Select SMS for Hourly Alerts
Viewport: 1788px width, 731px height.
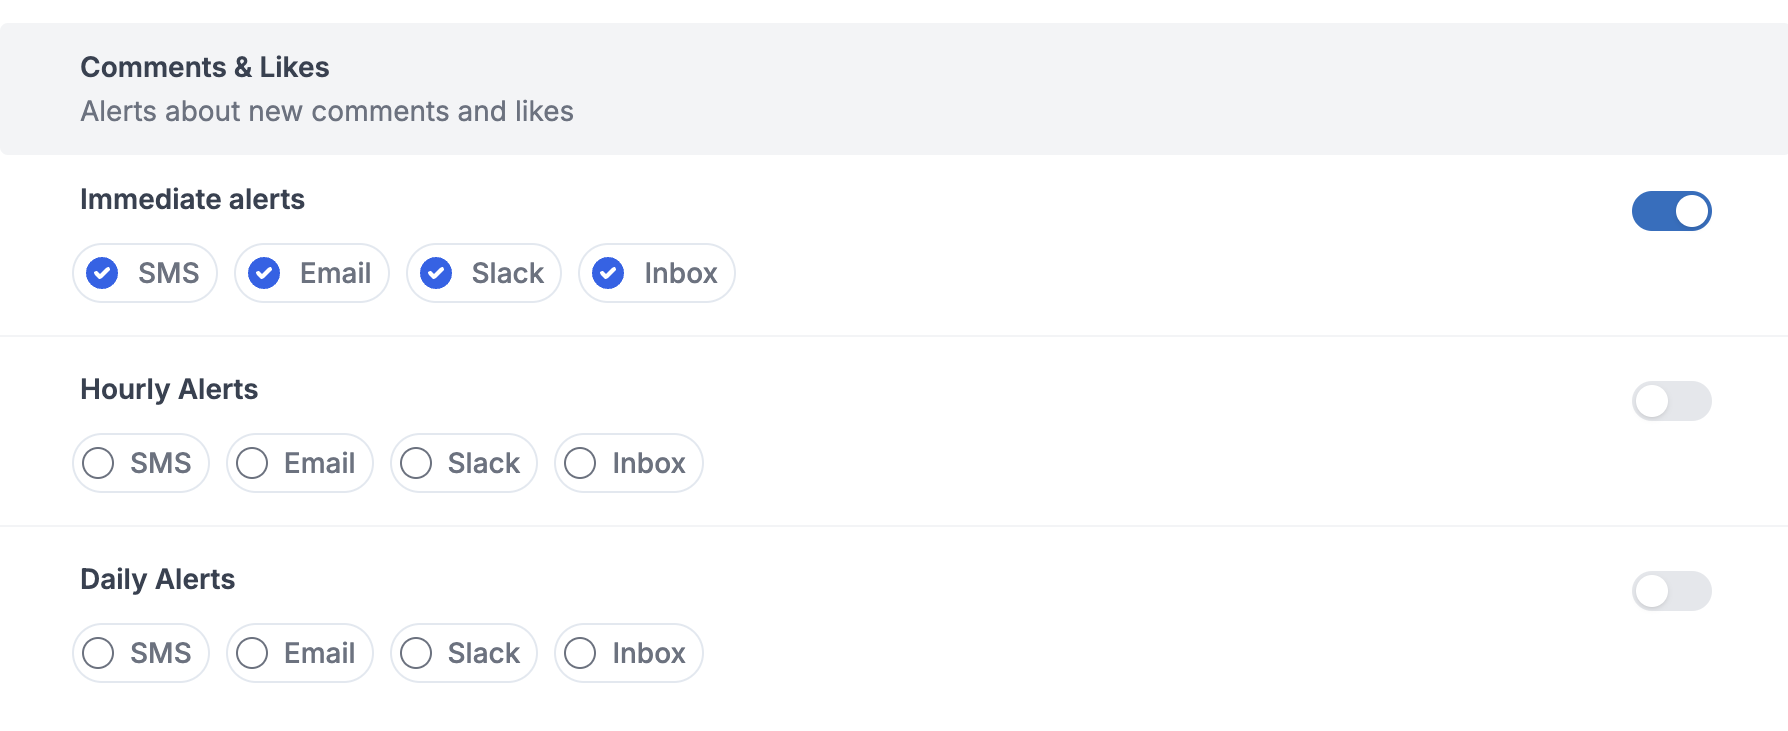pos(141,463)
